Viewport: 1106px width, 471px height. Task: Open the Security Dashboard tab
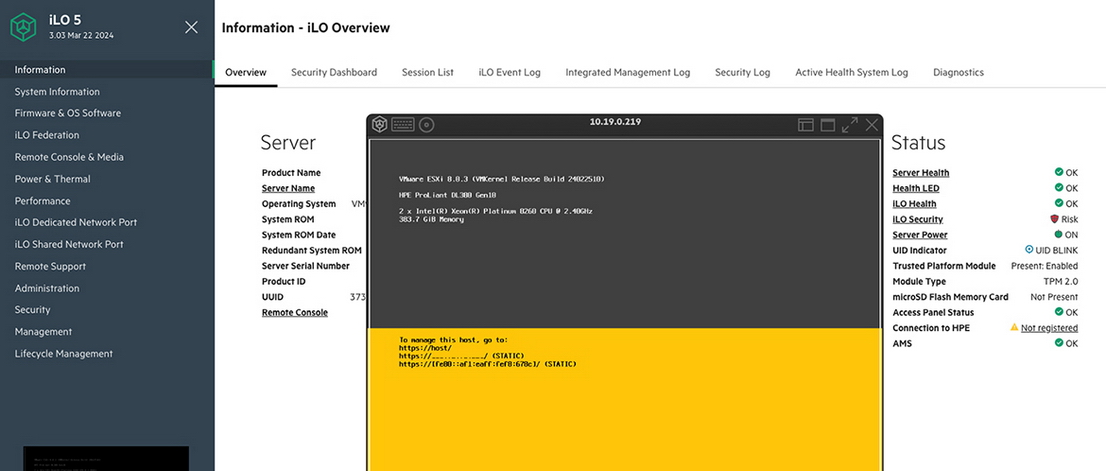tap(334, 72)
